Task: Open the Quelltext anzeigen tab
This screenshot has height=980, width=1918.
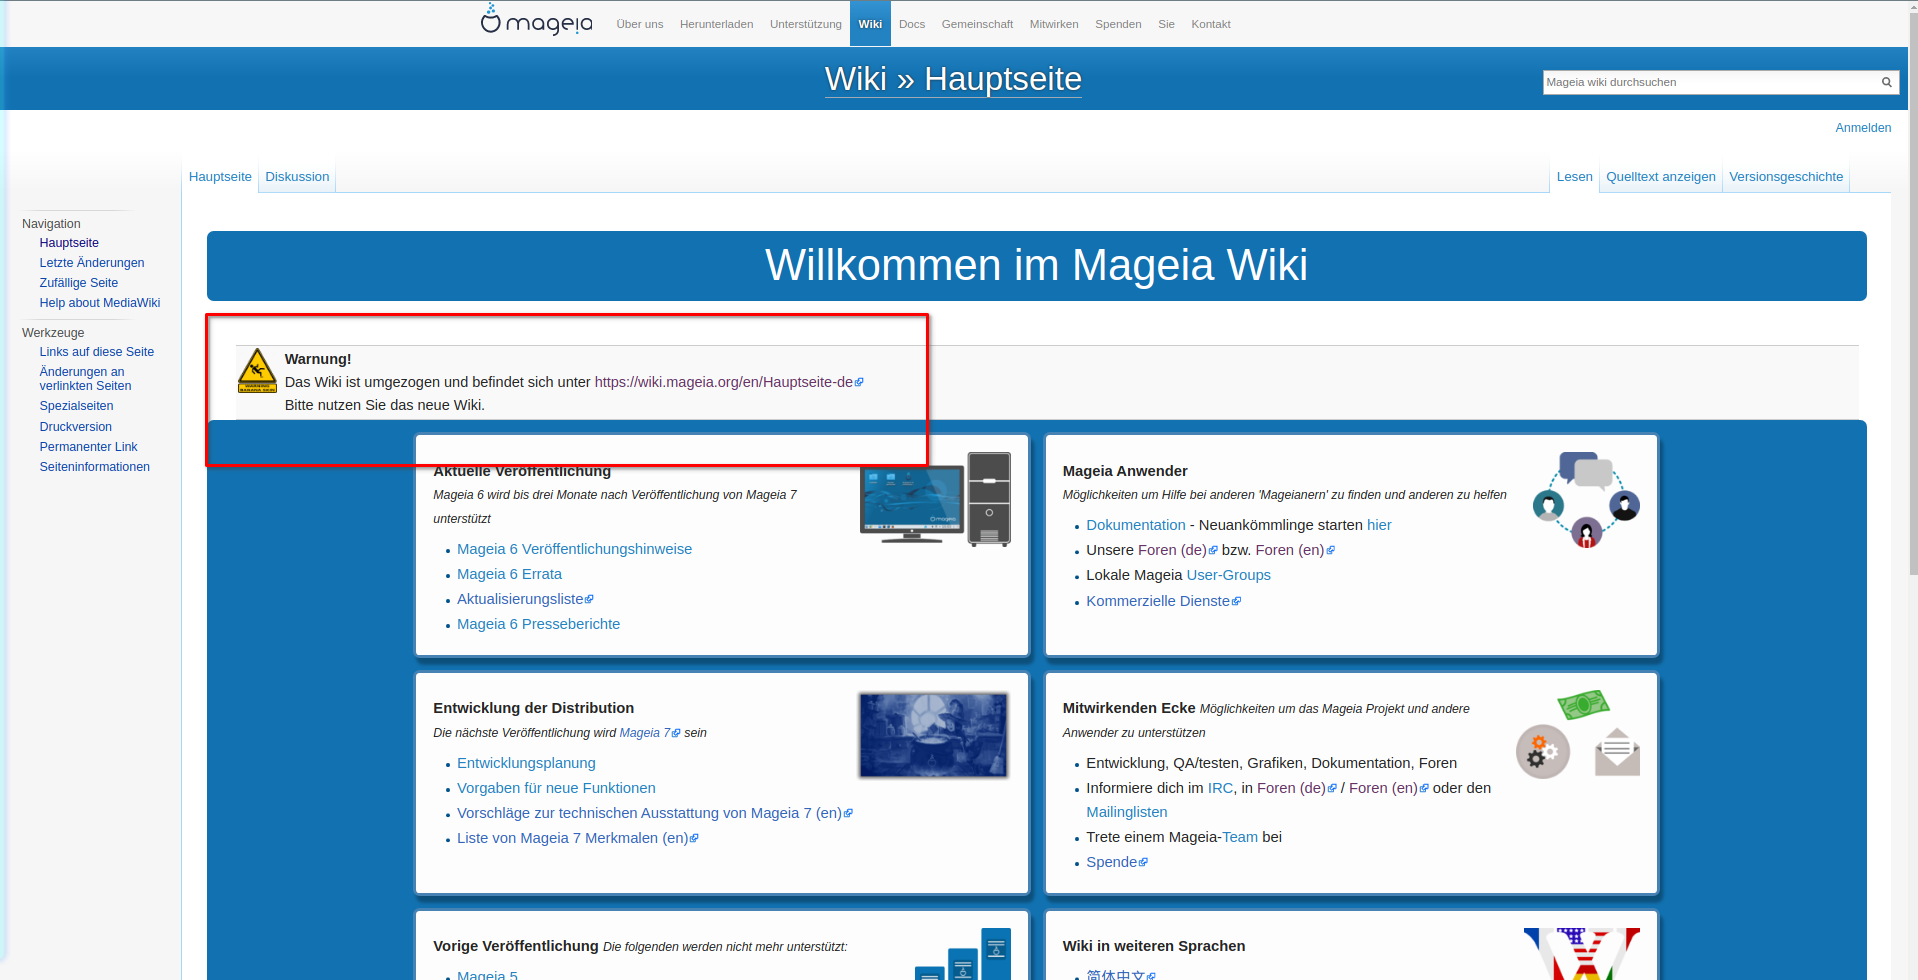Action: tap(1660, 177)
